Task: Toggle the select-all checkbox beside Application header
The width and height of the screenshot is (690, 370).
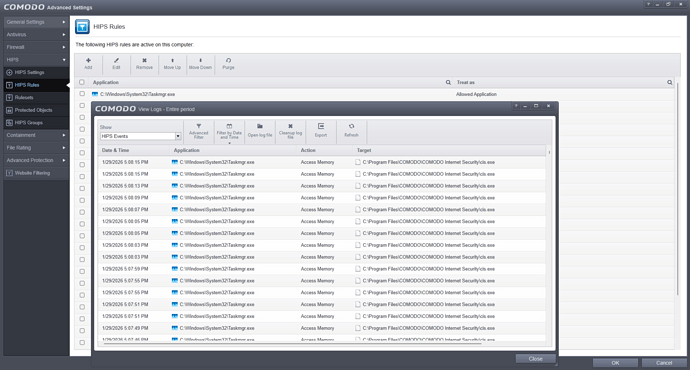Action: pos(82,82)
